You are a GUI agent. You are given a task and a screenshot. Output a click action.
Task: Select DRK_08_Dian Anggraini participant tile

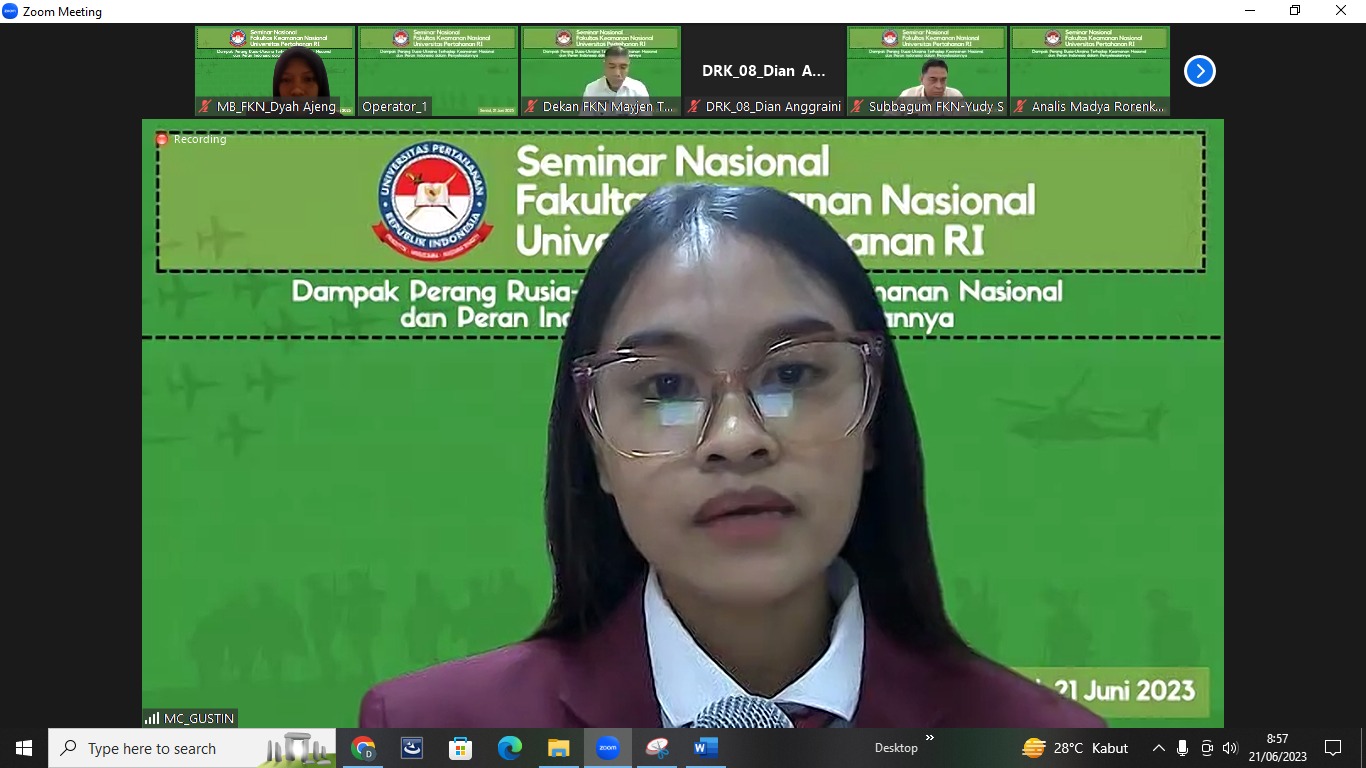pos(764,71)
